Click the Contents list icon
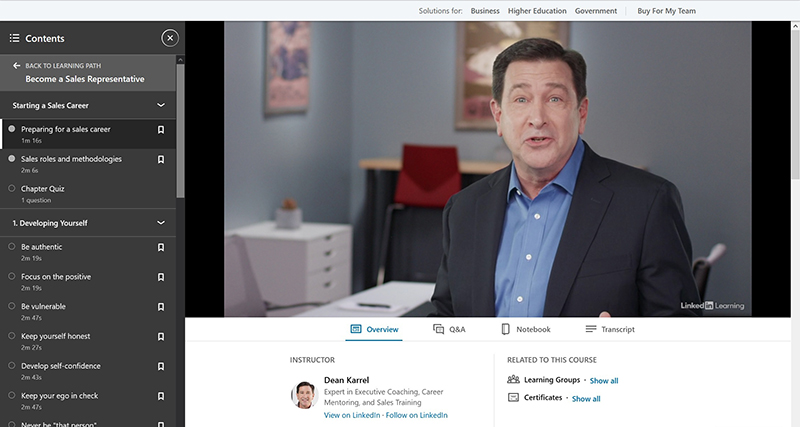The height and width of the screenshot is (427, 800). pyautogui.click(x=14, y=38)
